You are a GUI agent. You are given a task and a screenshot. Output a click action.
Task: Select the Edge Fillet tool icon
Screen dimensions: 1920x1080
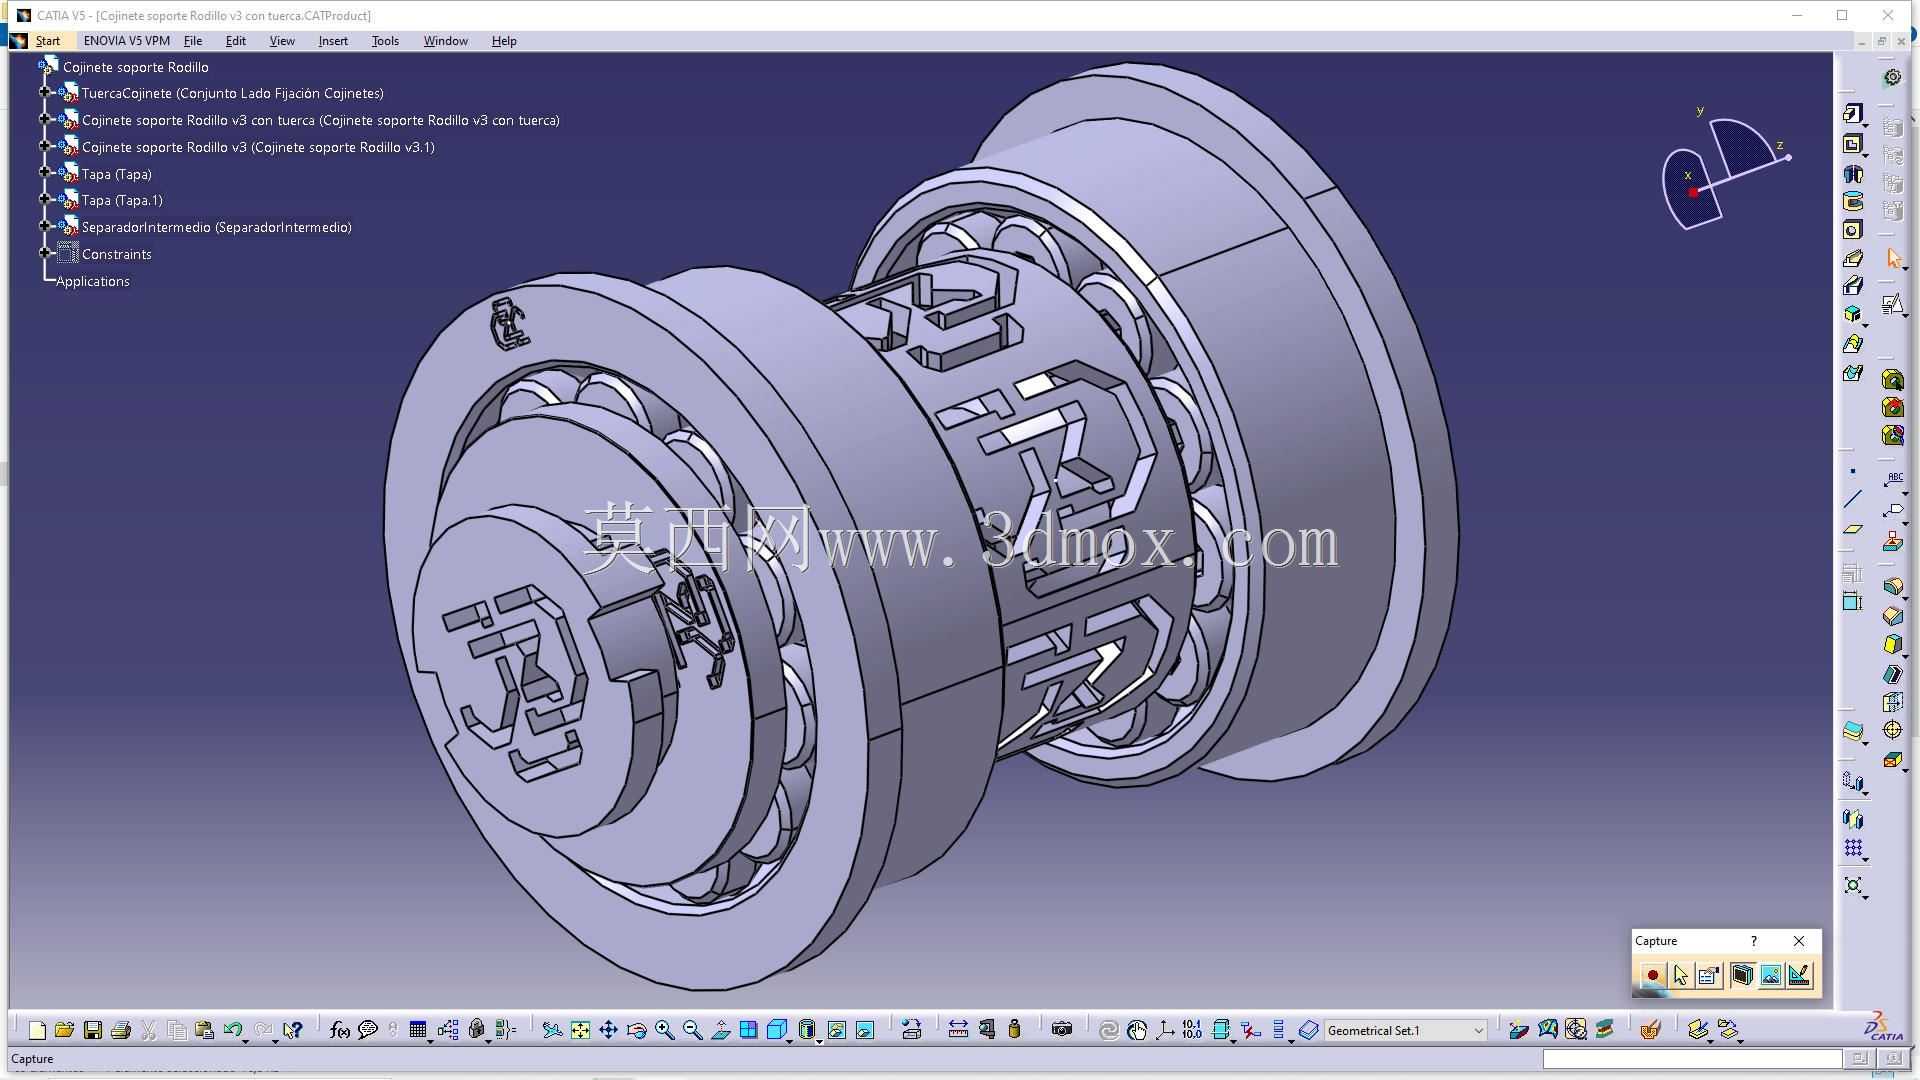point(1893,587)
